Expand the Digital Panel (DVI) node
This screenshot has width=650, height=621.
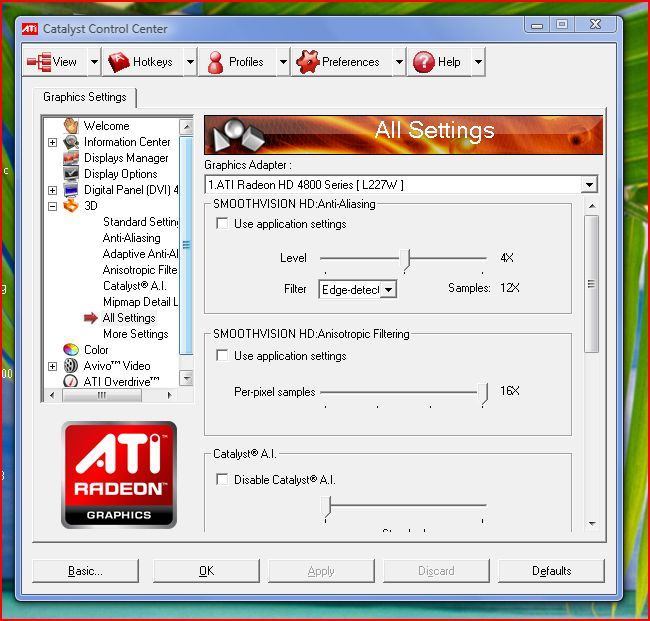click(52, 190)
